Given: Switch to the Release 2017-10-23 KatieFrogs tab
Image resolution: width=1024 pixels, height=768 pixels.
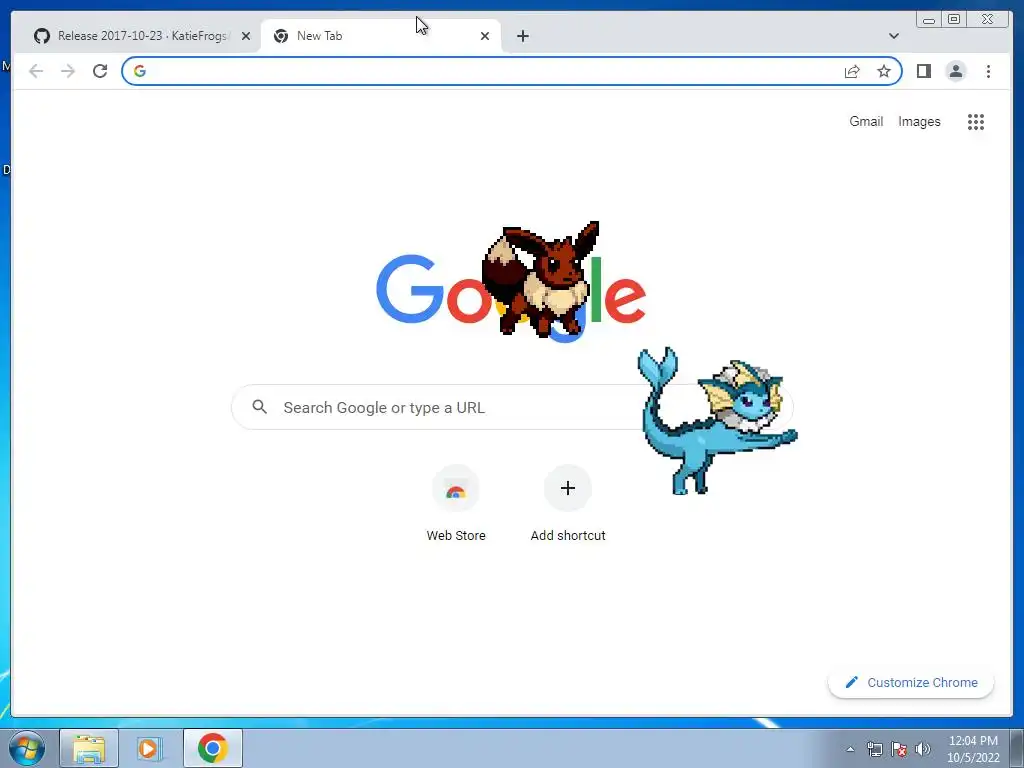Looking at the screenshot, I should (x=140, y=36).
